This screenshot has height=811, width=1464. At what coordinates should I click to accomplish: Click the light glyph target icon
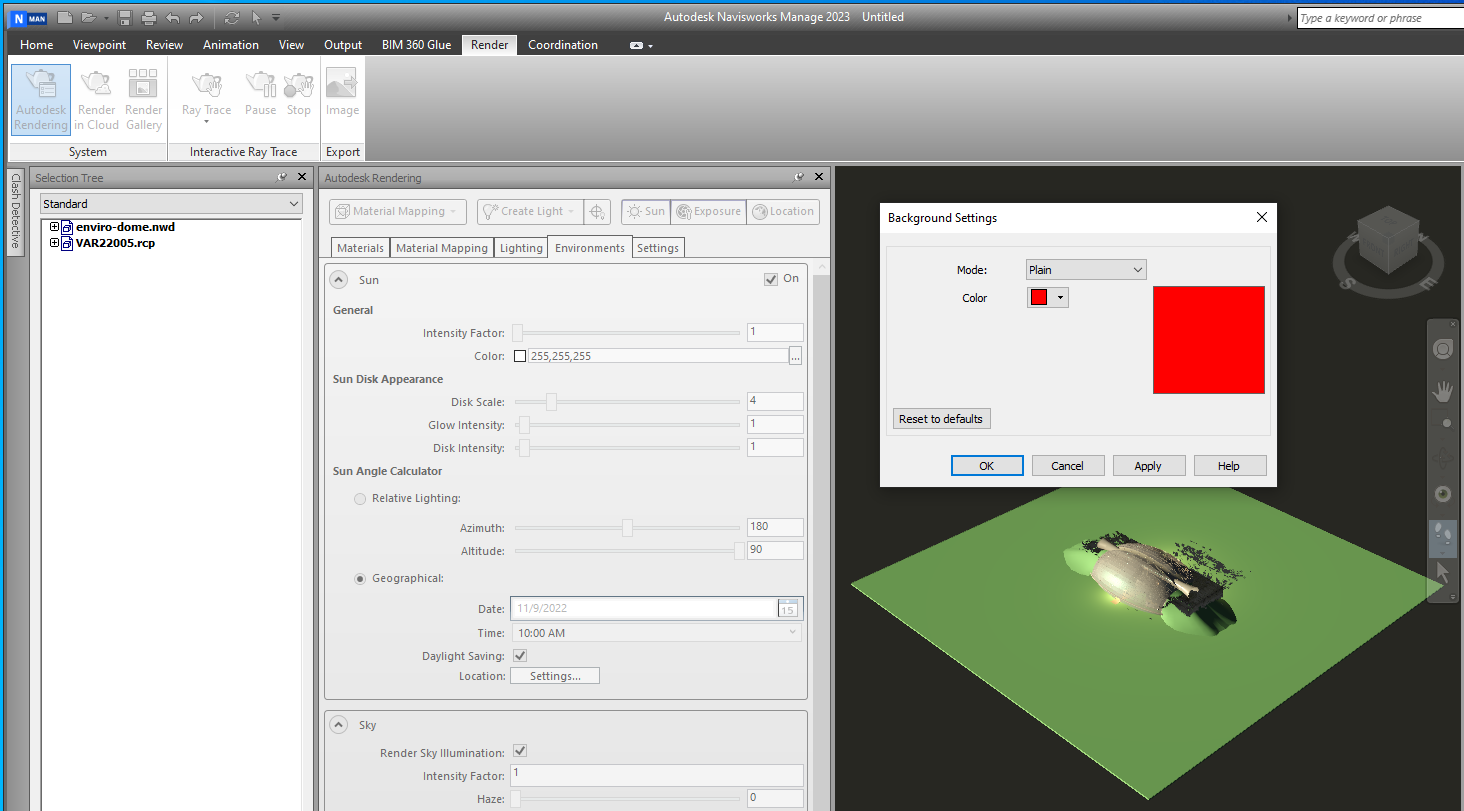click(x=597, y=211)
